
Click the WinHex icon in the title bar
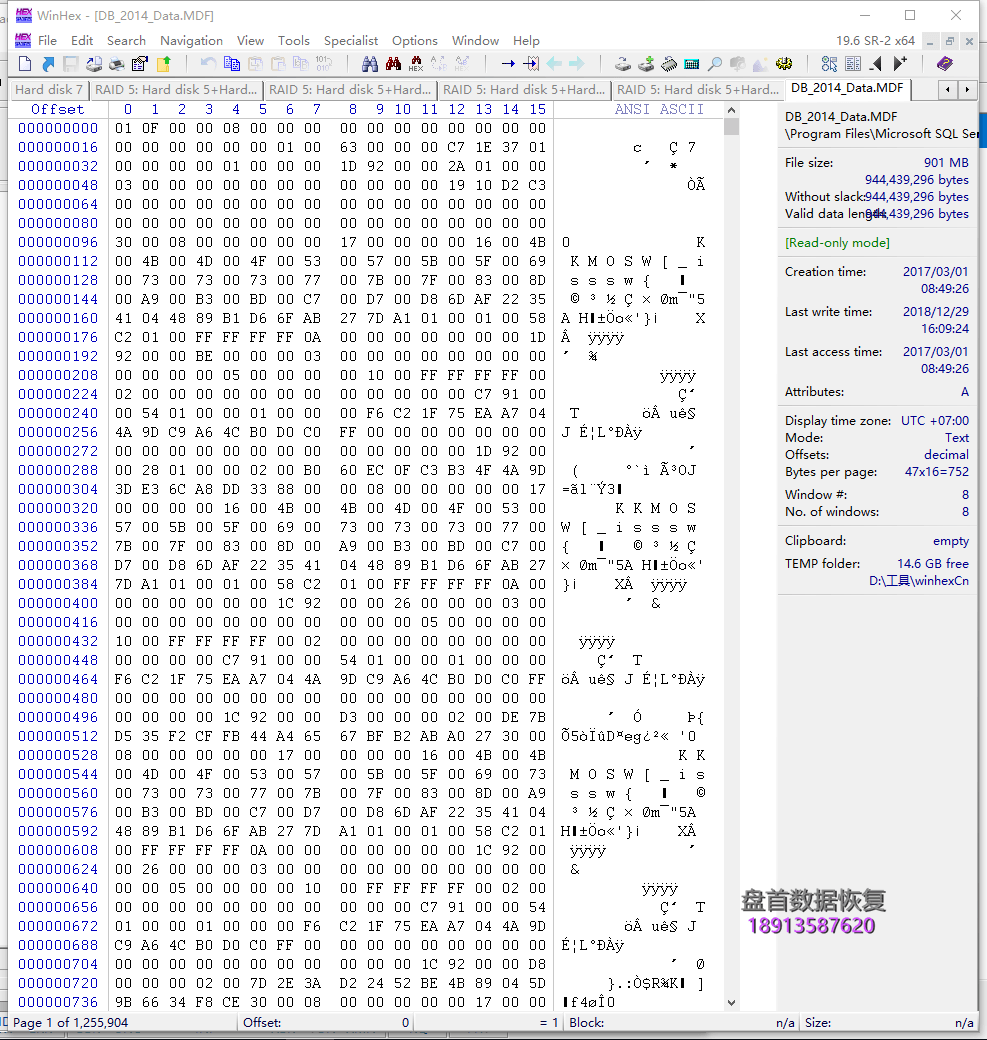point(23,15)
